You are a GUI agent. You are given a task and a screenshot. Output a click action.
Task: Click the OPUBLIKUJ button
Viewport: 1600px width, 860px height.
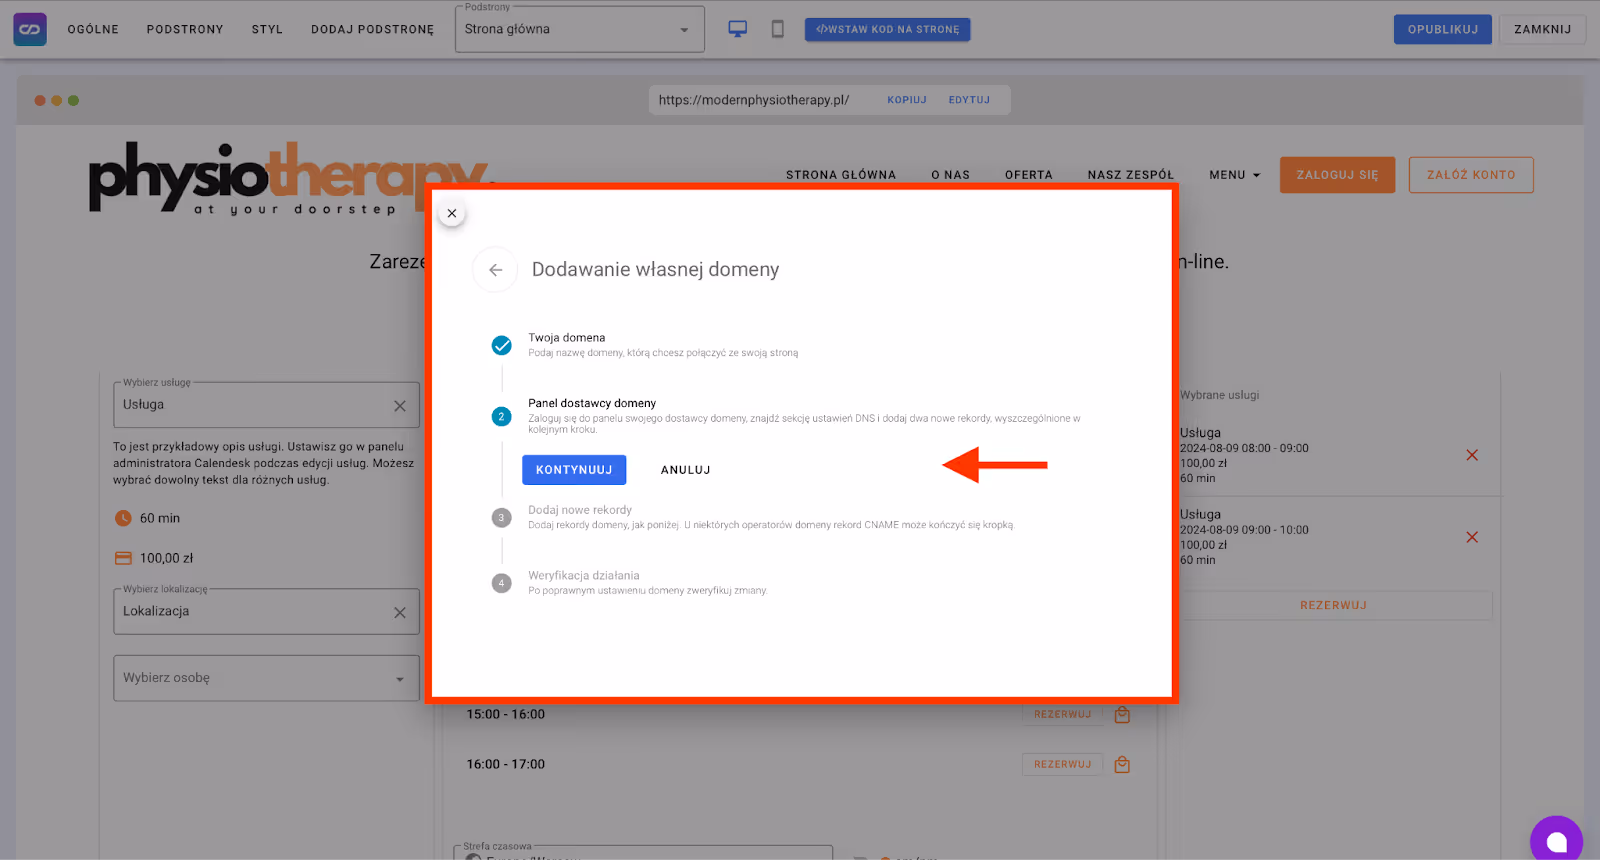[1442, 29]
